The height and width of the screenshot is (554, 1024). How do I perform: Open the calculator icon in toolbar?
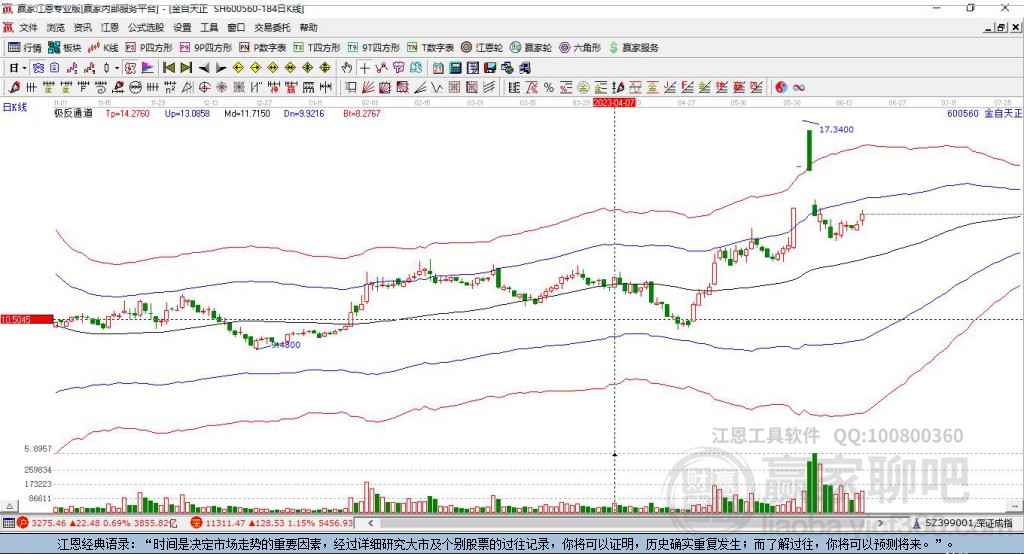point(455,68)
